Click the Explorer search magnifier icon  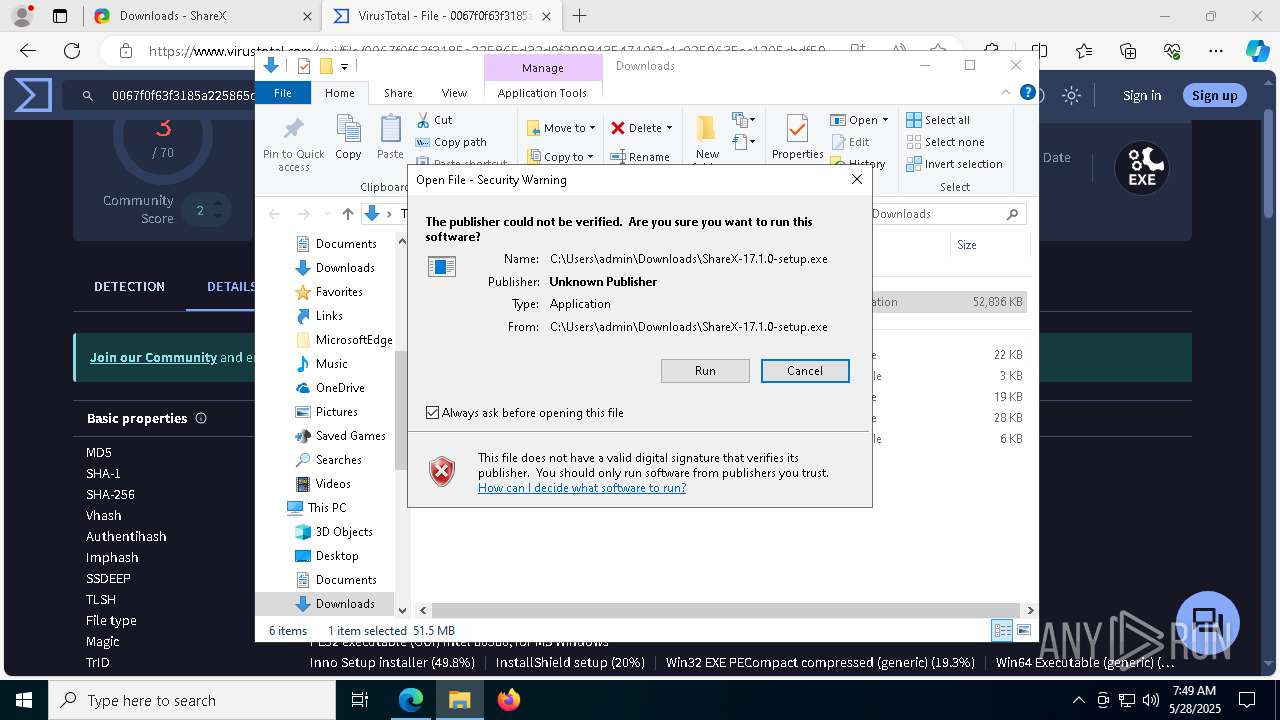1012,214
